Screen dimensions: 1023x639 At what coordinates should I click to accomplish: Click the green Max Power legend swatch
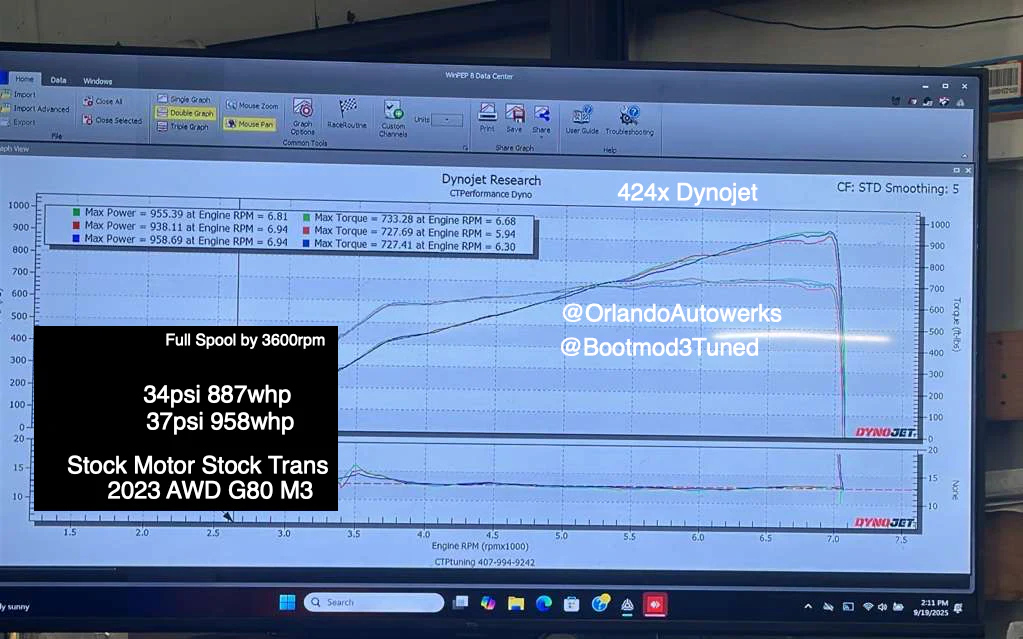76,212
